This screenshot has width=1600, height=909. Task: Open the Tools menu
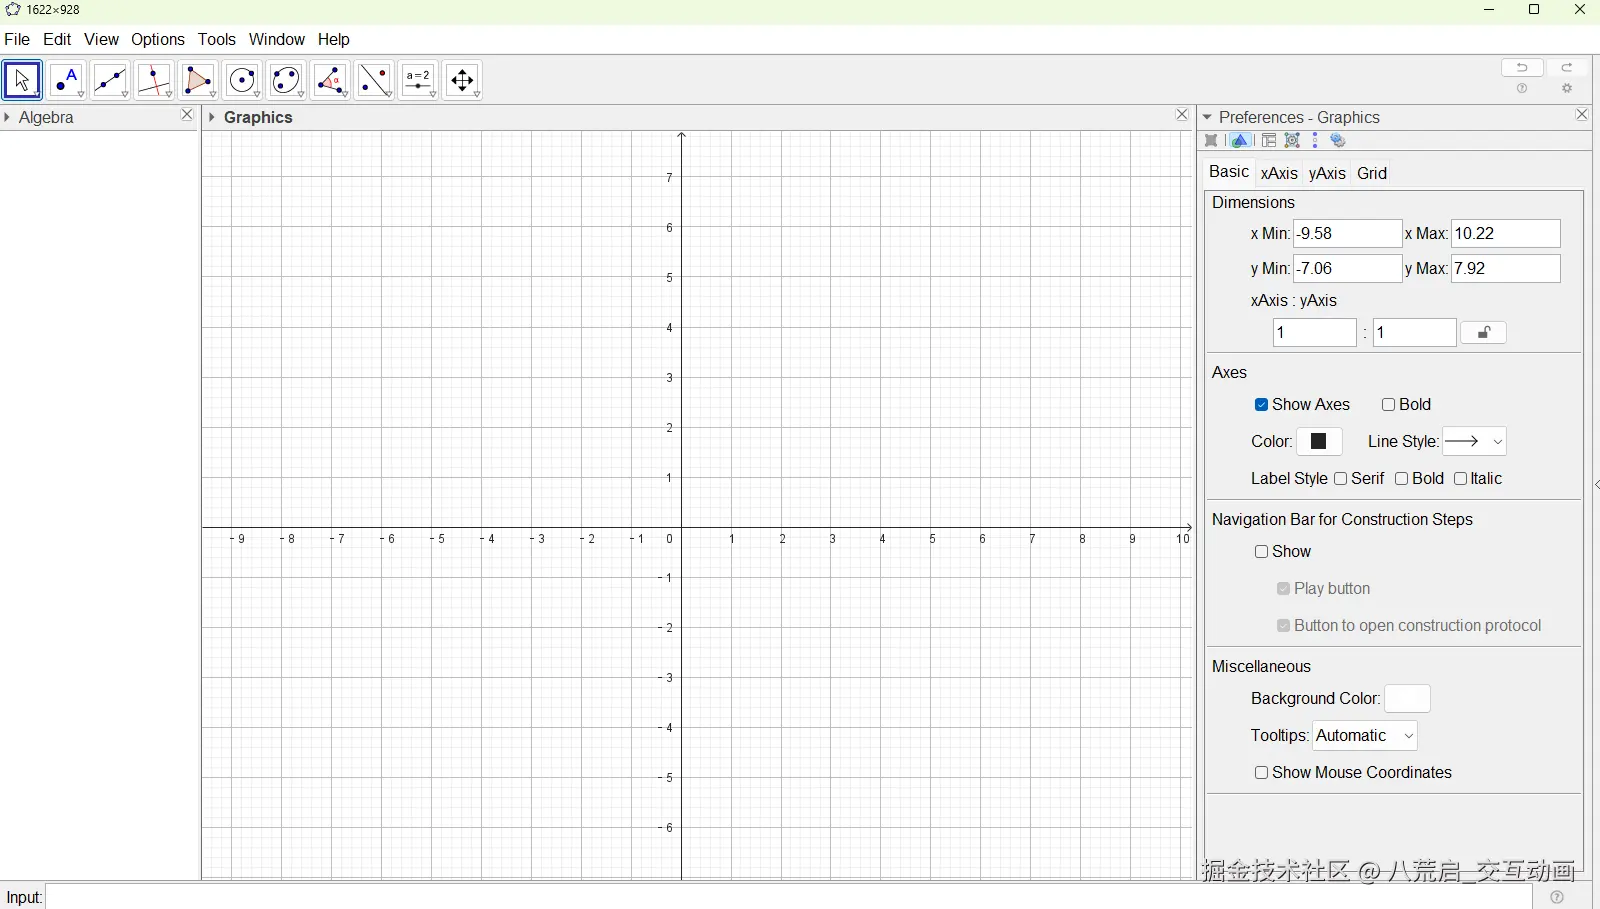coord(217,39)
